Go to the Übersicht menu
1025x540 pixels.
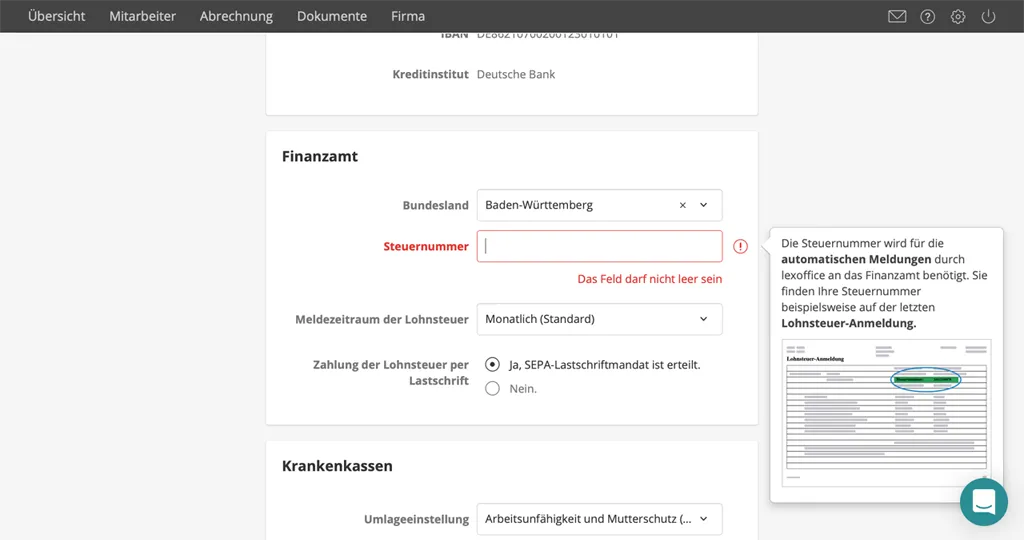(56, 16)
